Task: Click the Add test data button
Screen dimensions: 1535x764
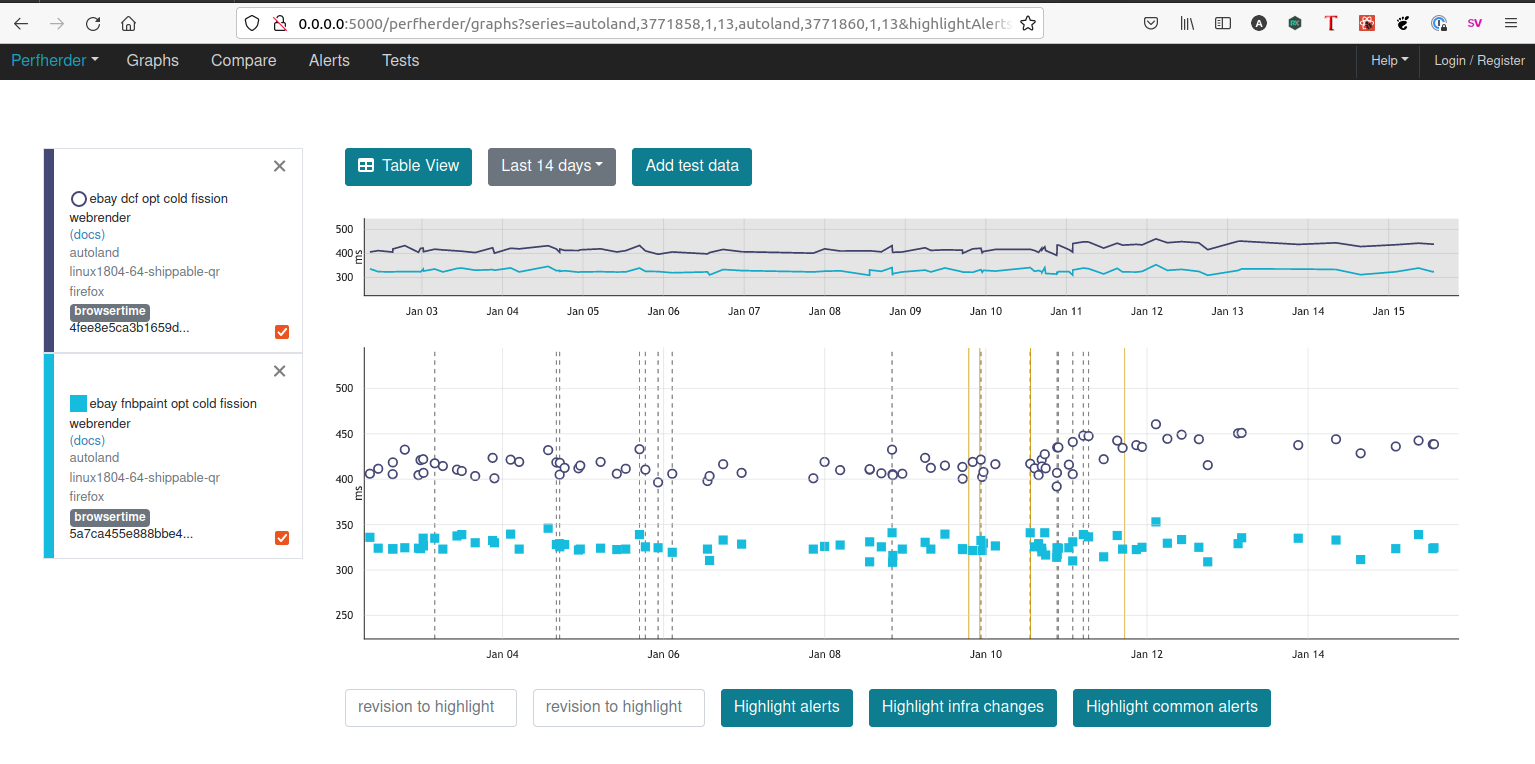Action: [692, 166]
